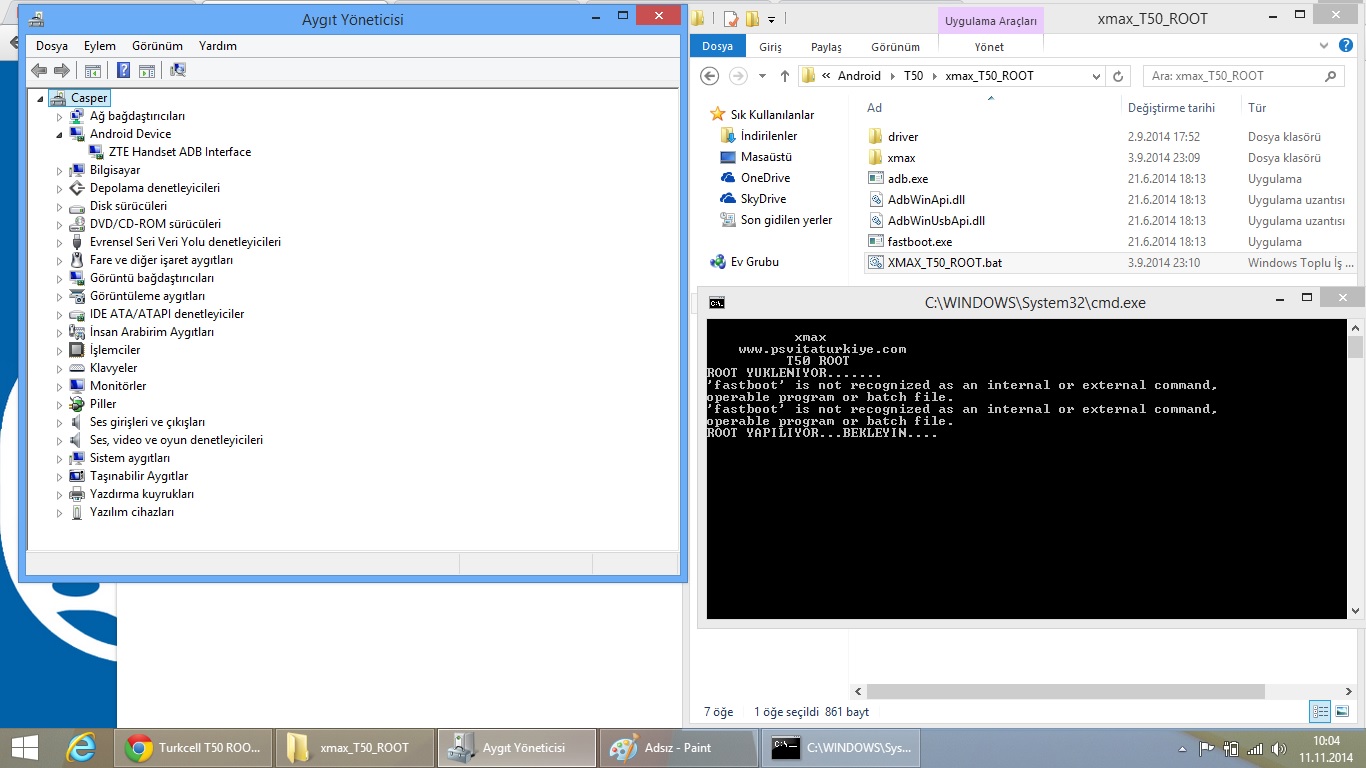
Task: Select the fastboot.exe file
Action: 919,242
